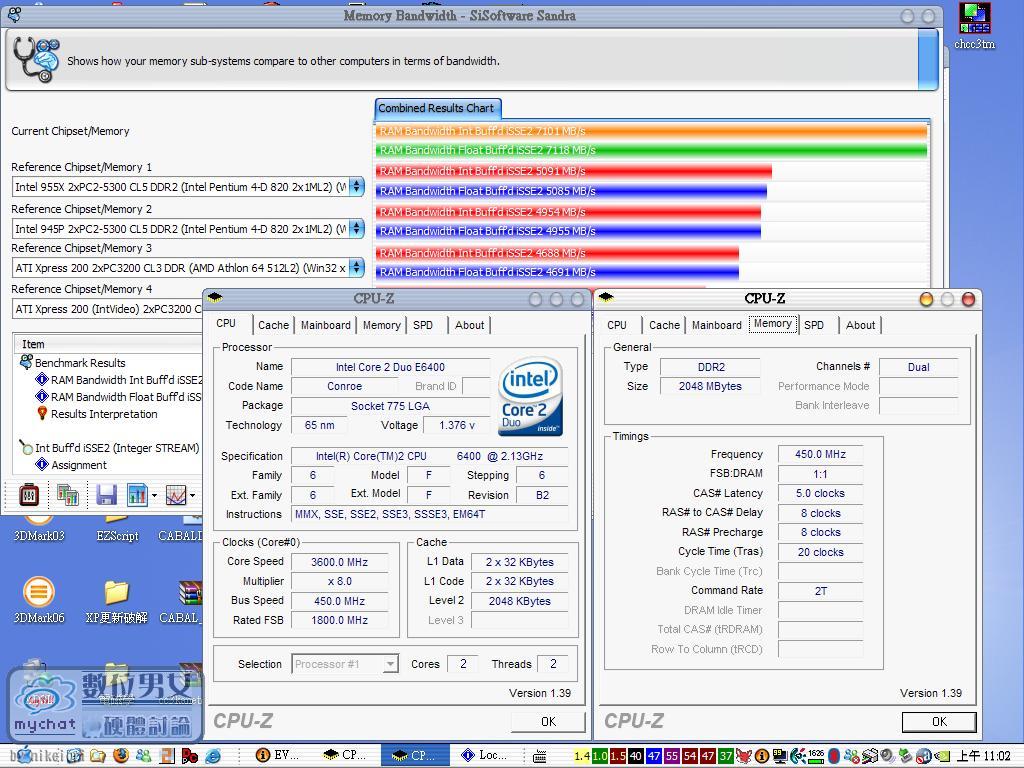Click the Reference Chipset/Memory 4 combo box
This screenshot has width=1024, height=768.
tap(108, 309)
